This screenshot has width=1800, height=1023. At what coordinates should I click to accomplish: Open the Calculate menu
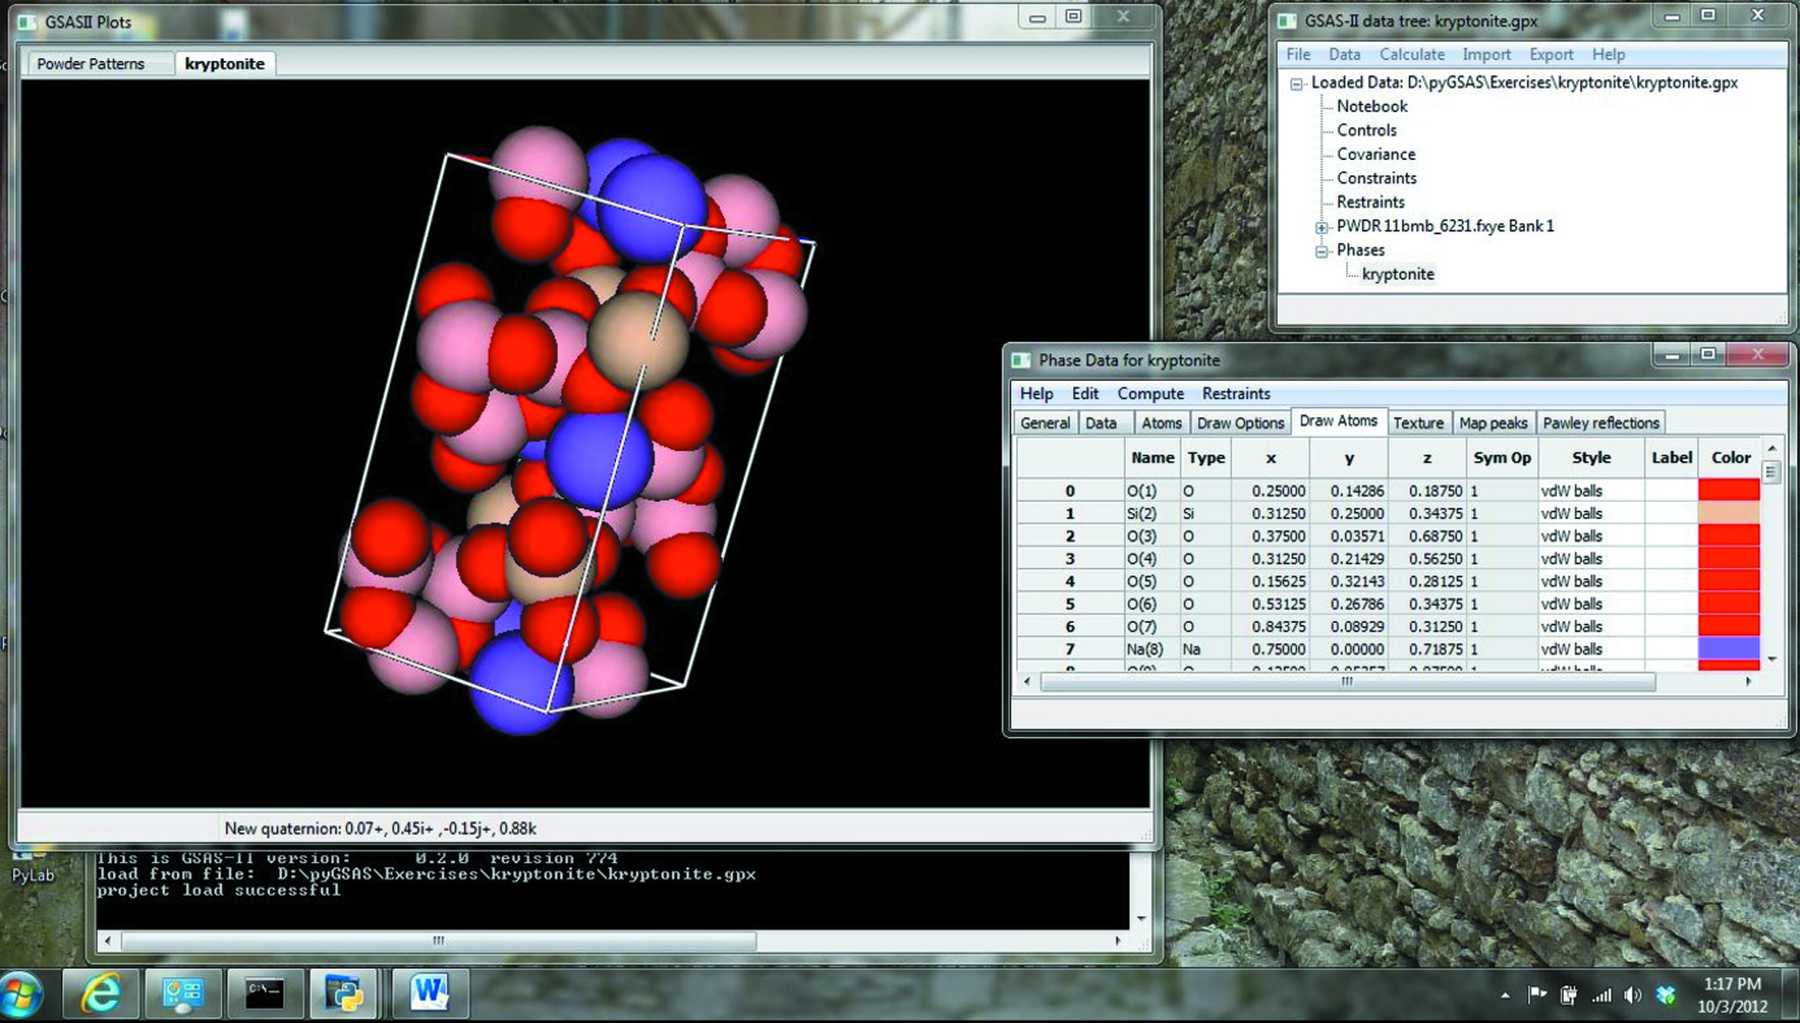[x=1412, y=55]
